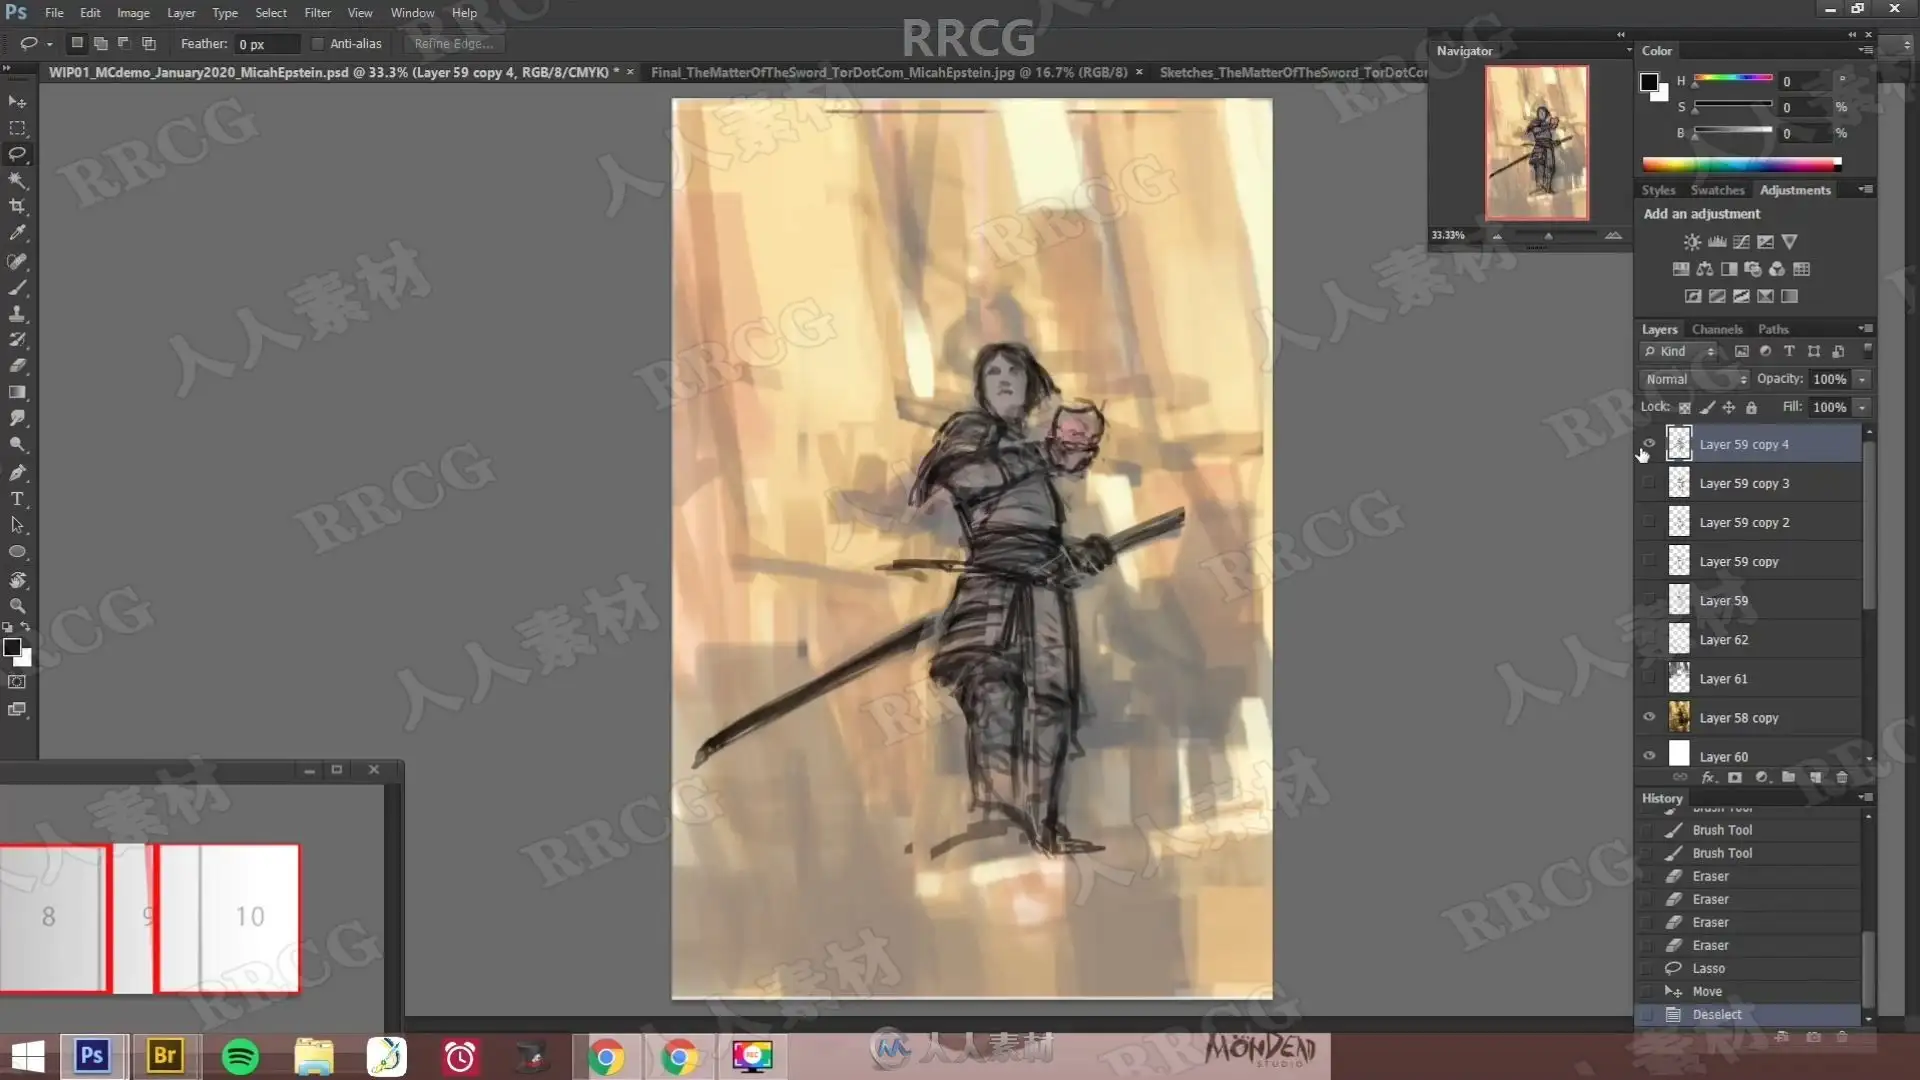Click the delete layer trash icon

[1842, 777]
